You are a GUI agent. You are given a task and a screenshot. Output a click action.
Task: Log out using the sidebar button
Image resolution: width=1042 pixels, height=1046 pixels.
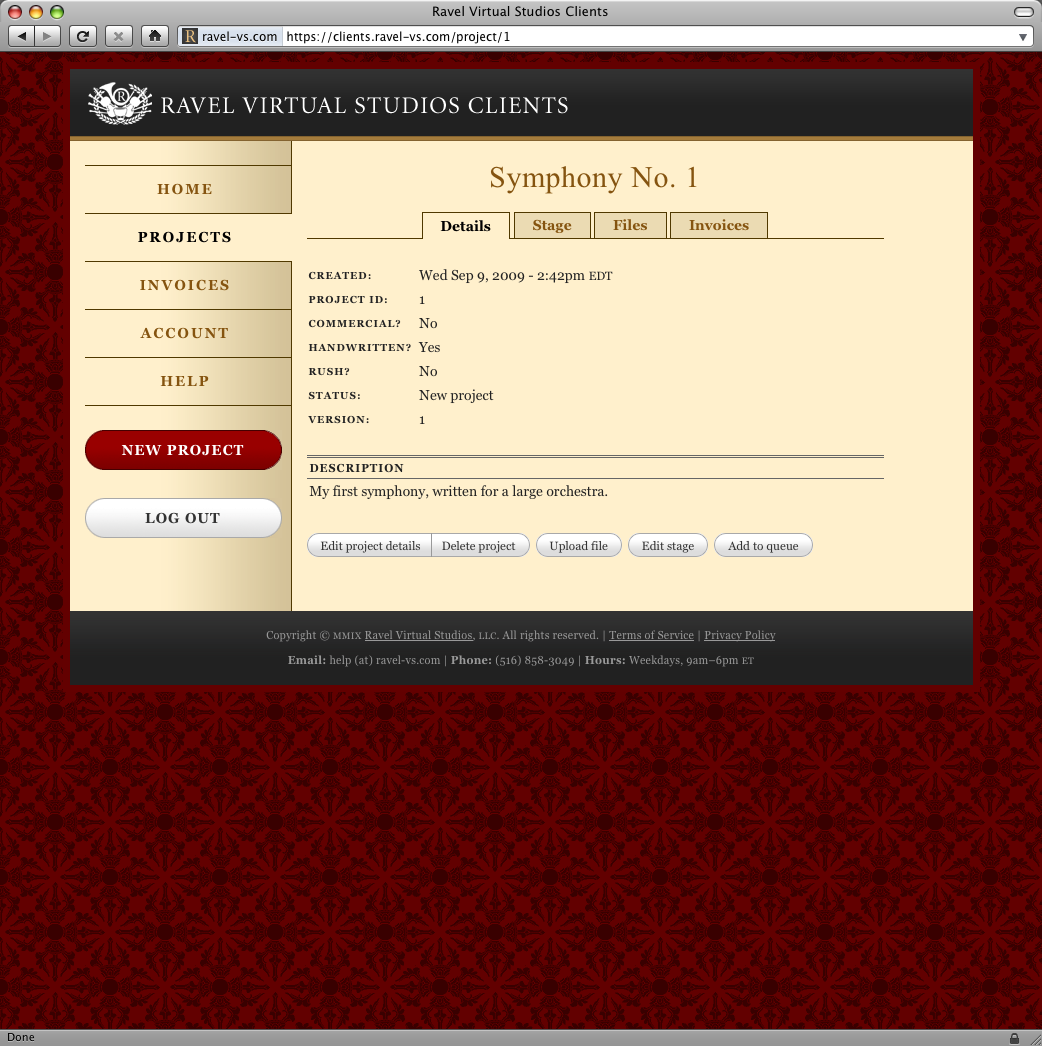coord(183,518)
